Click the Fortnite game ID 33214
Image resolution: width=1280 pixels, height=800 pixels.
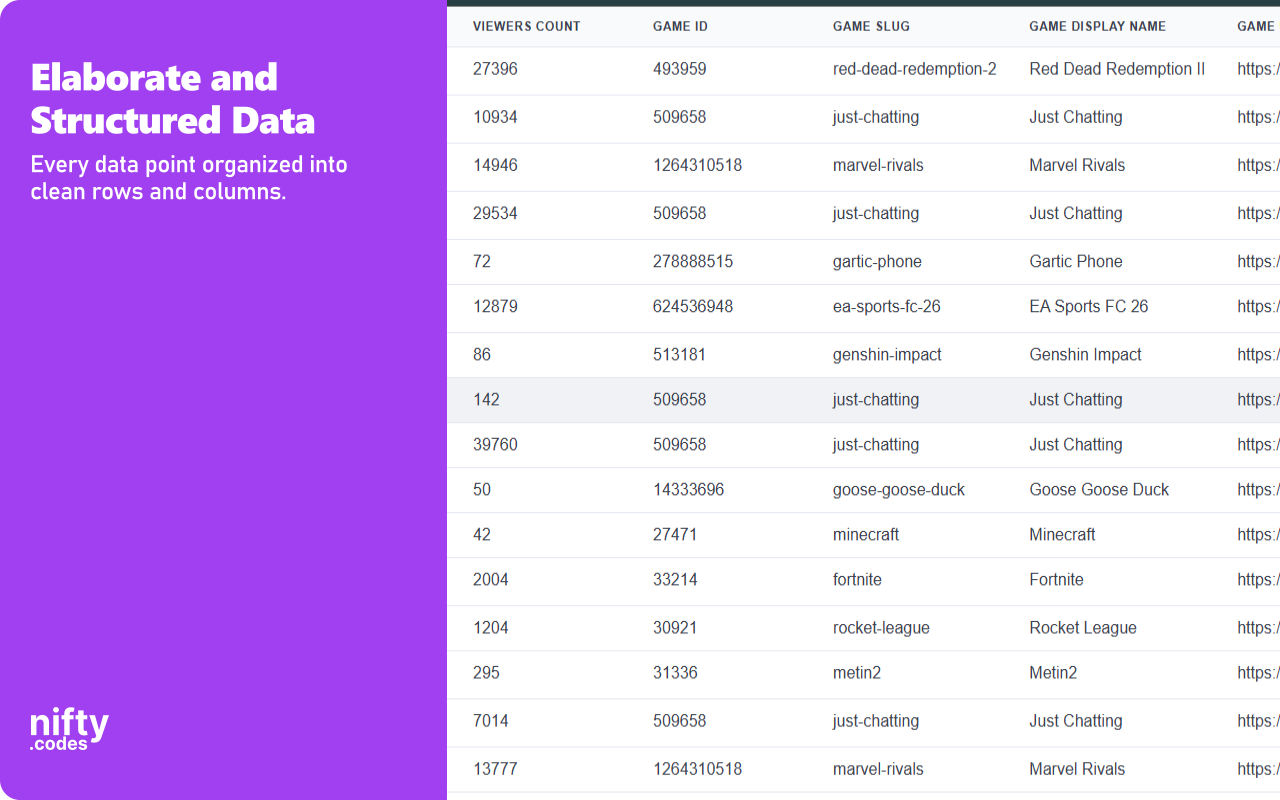click(675, 579)
